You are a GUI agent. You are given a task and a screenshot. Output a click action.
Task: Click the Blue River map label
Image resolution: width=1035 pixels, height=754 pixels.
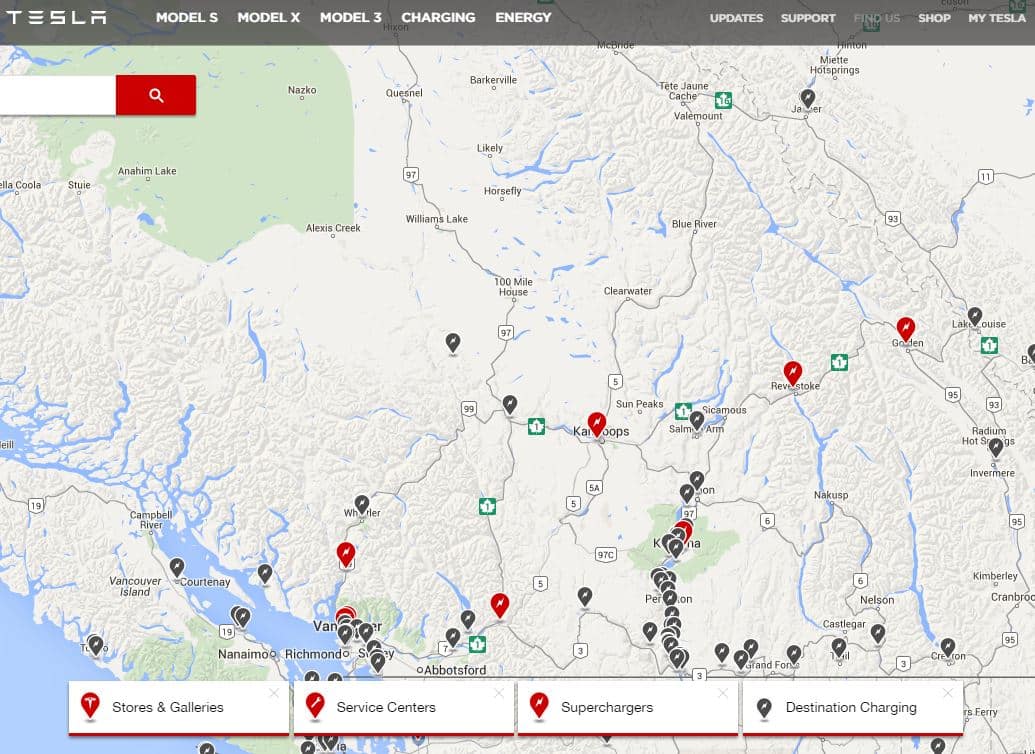pyautogui.click(x=694, y=224)
